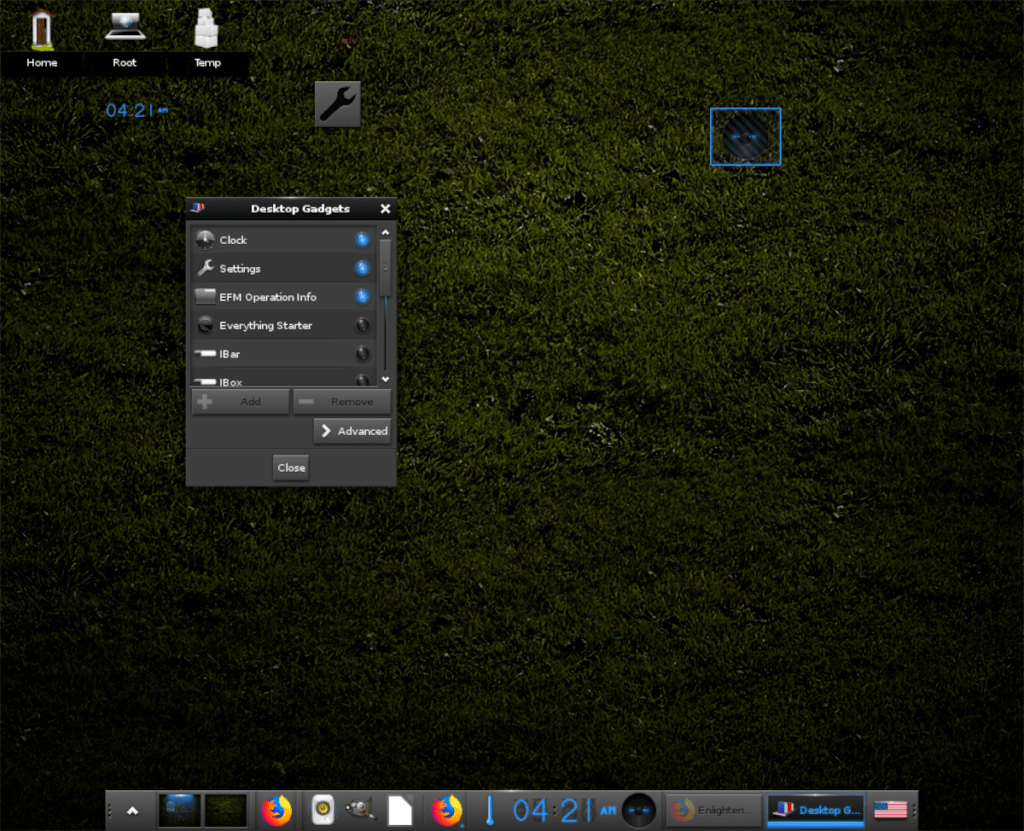Click the temperature gadget in the shelf
The width and height of the screenshot is (1024, 831).
[x=489, y=810]
